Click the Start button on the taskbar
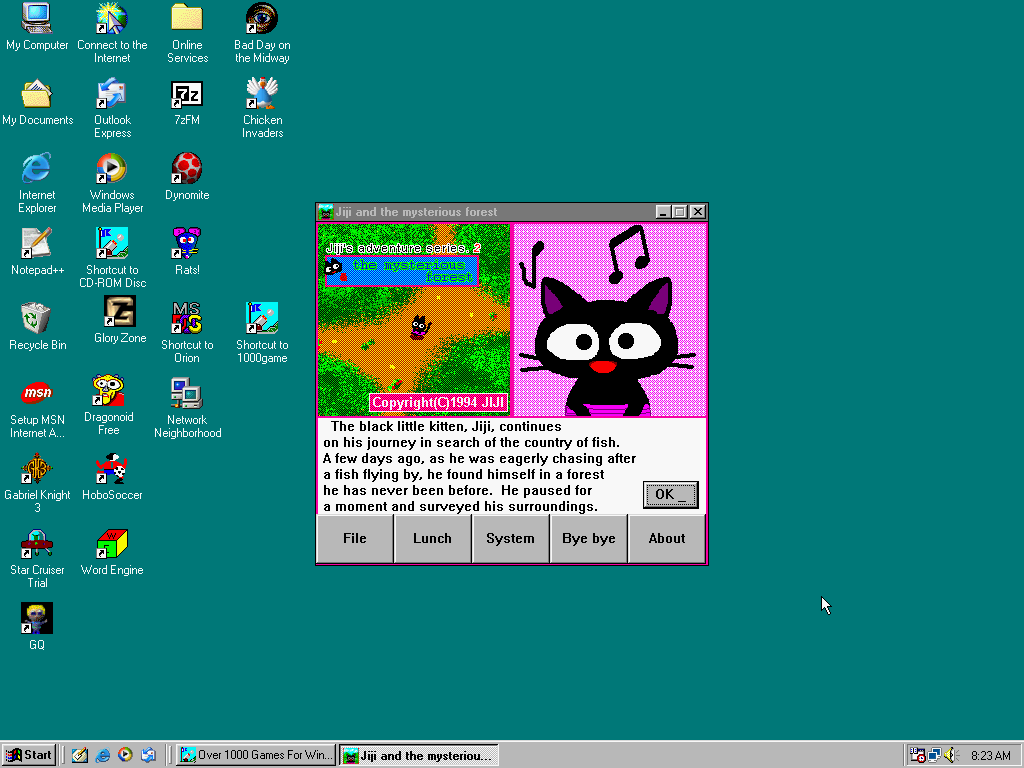This screenshot has height=768, width=1024. click(x=29, y=755)
